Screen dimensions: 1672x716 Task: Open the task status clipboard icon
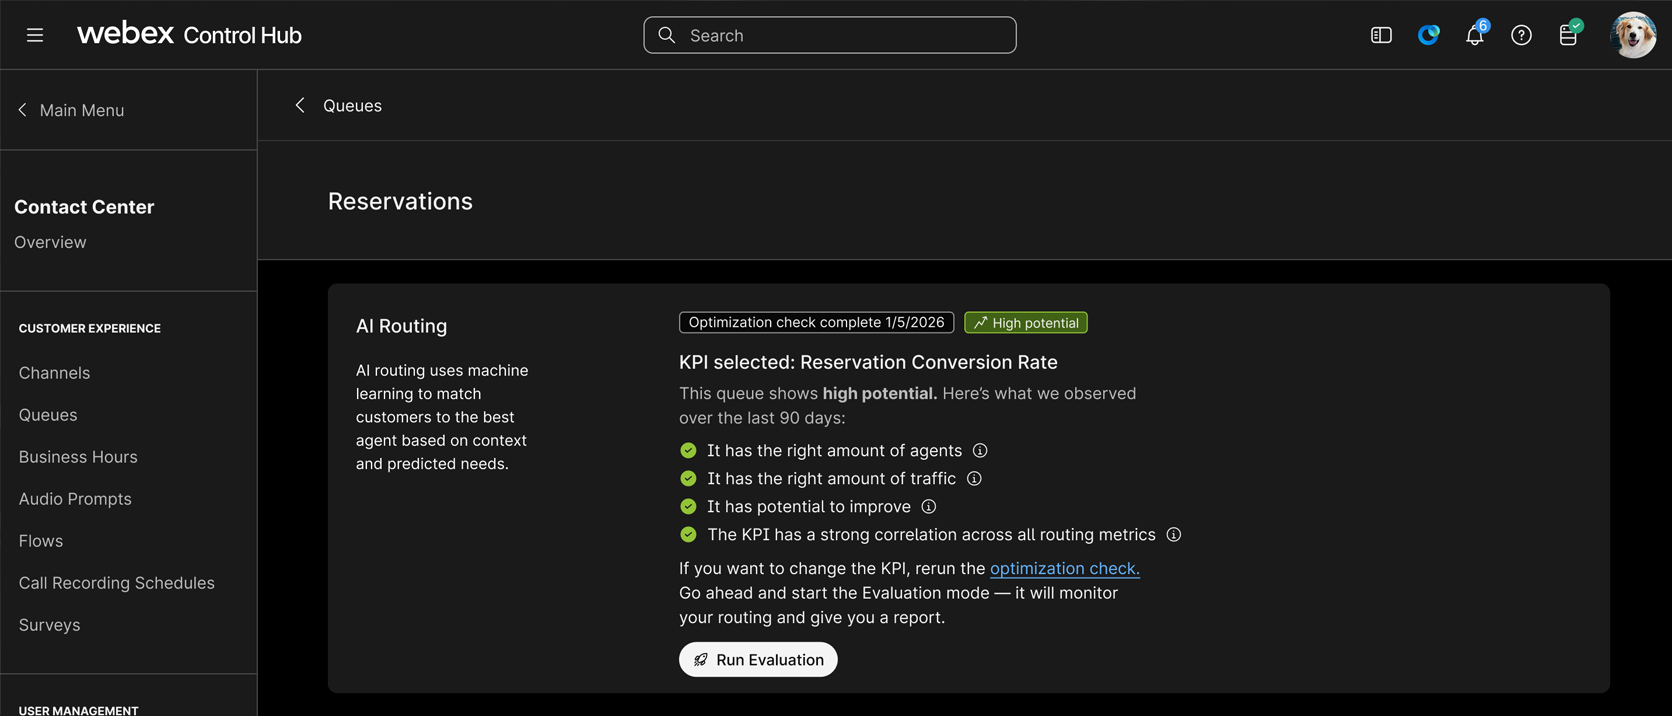(x=1568, y=35)
